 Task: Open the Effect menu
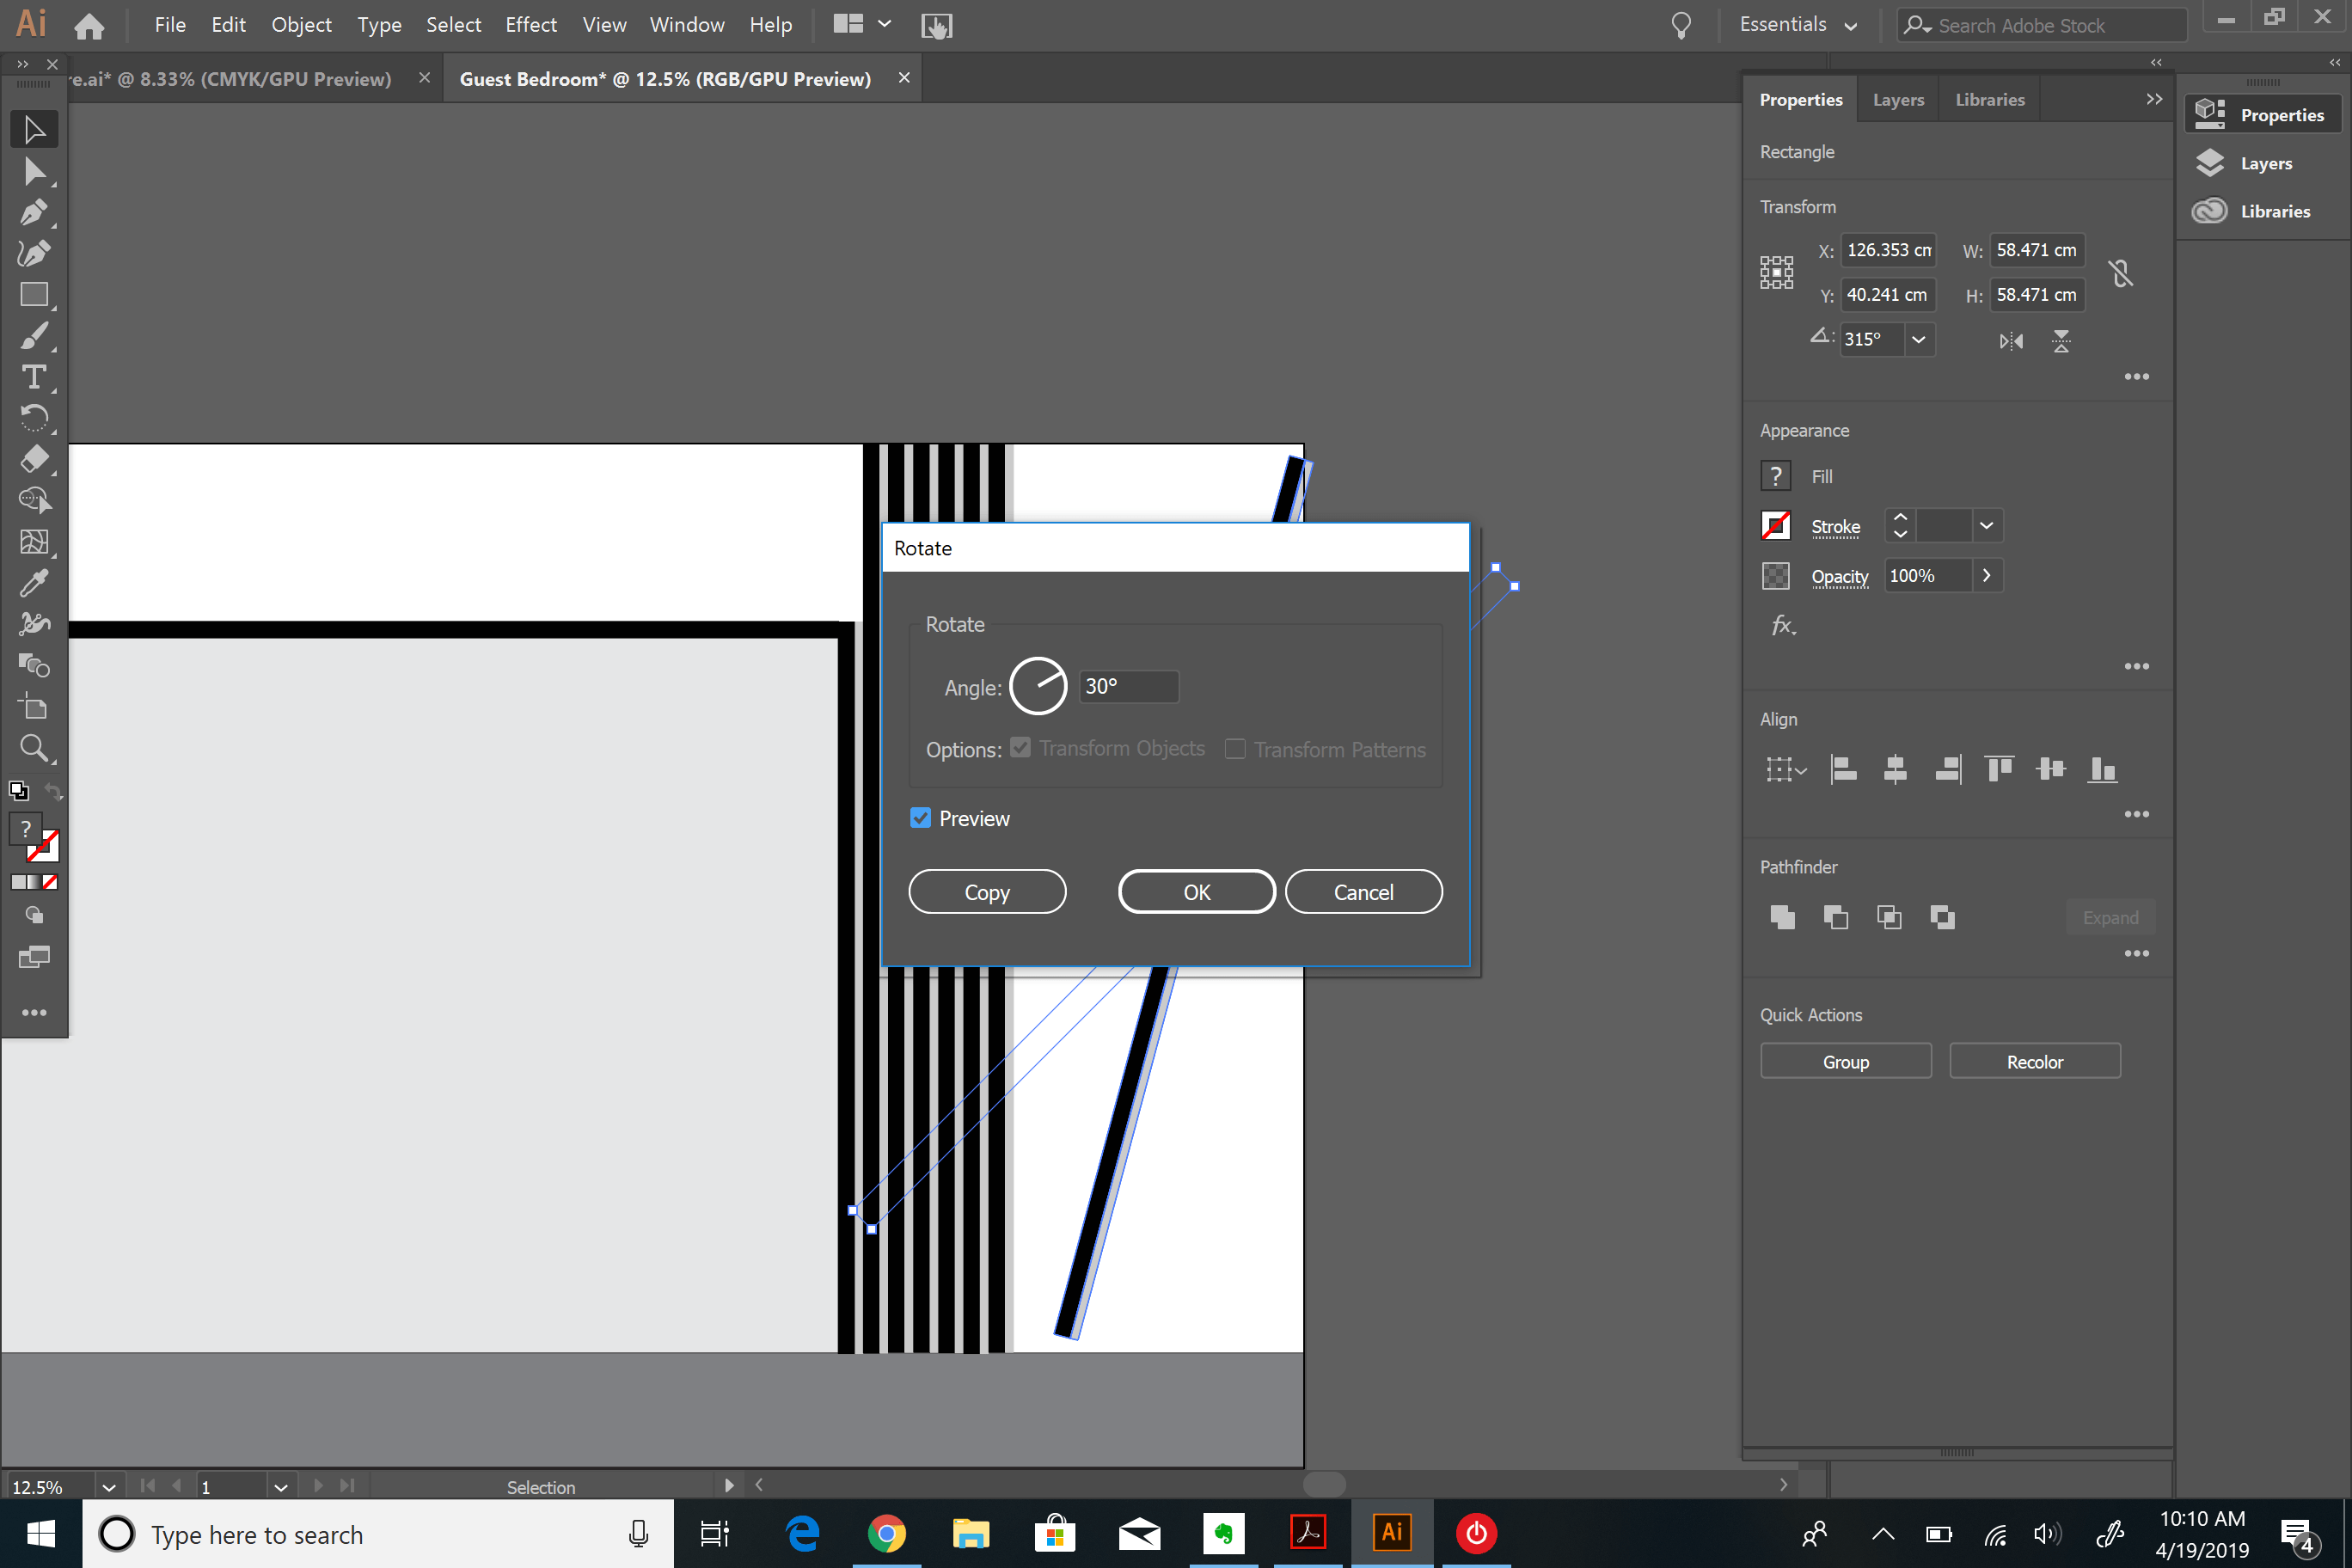(x=530, y=24)
